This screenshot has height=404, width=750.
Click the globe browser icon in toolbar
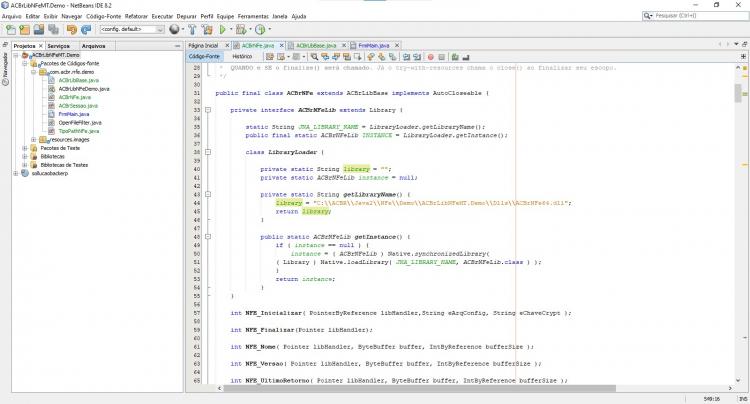[x=174, y=30]
